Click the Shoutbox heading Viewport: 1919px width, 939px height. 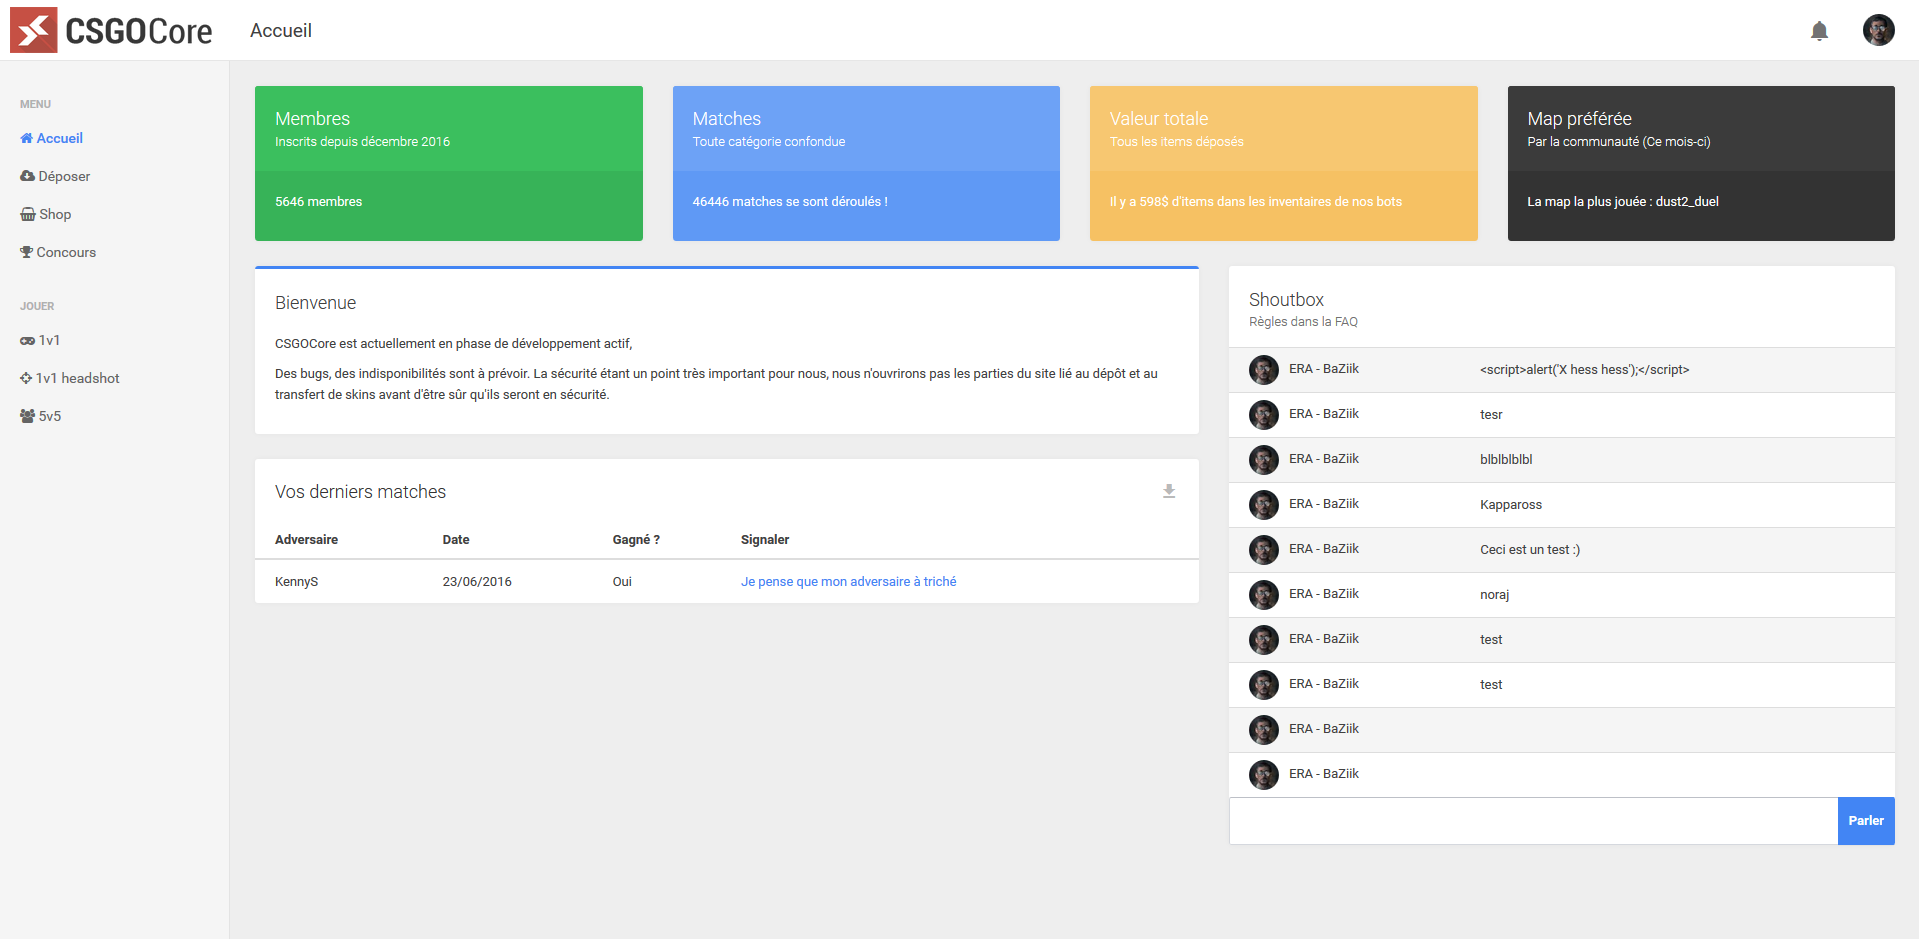1286,300
